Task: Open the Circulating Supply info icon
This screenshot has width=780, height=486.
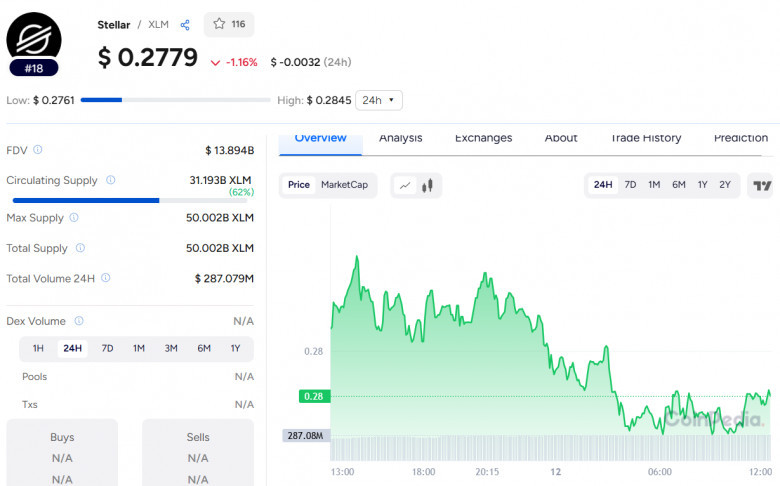Action: click(x=110, y=180)
